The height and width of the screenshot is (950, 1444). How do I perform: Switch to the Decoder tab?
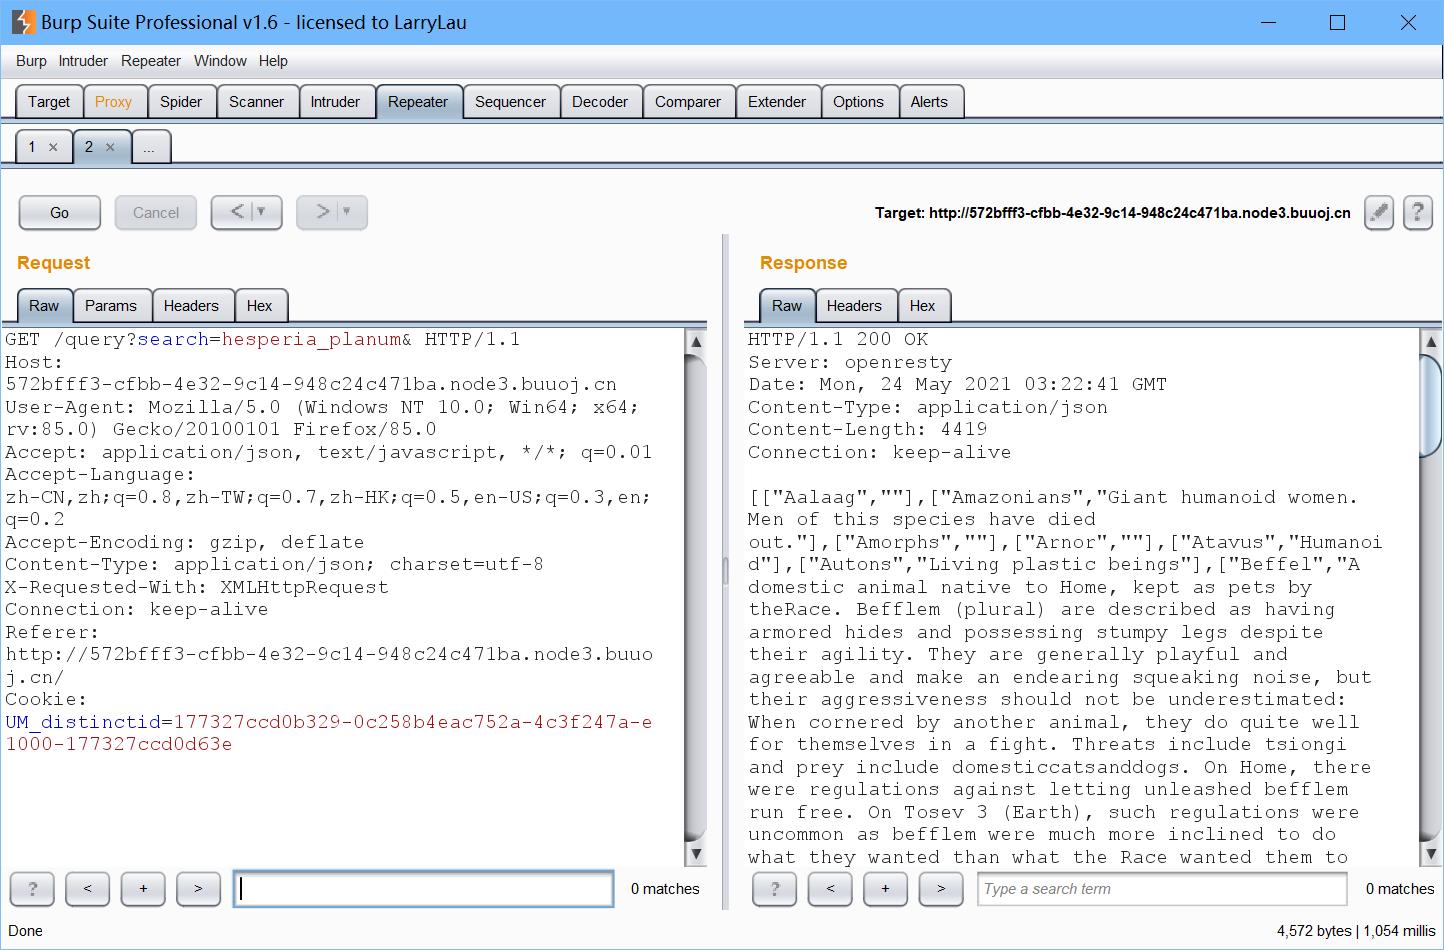[x=600, y=102]
